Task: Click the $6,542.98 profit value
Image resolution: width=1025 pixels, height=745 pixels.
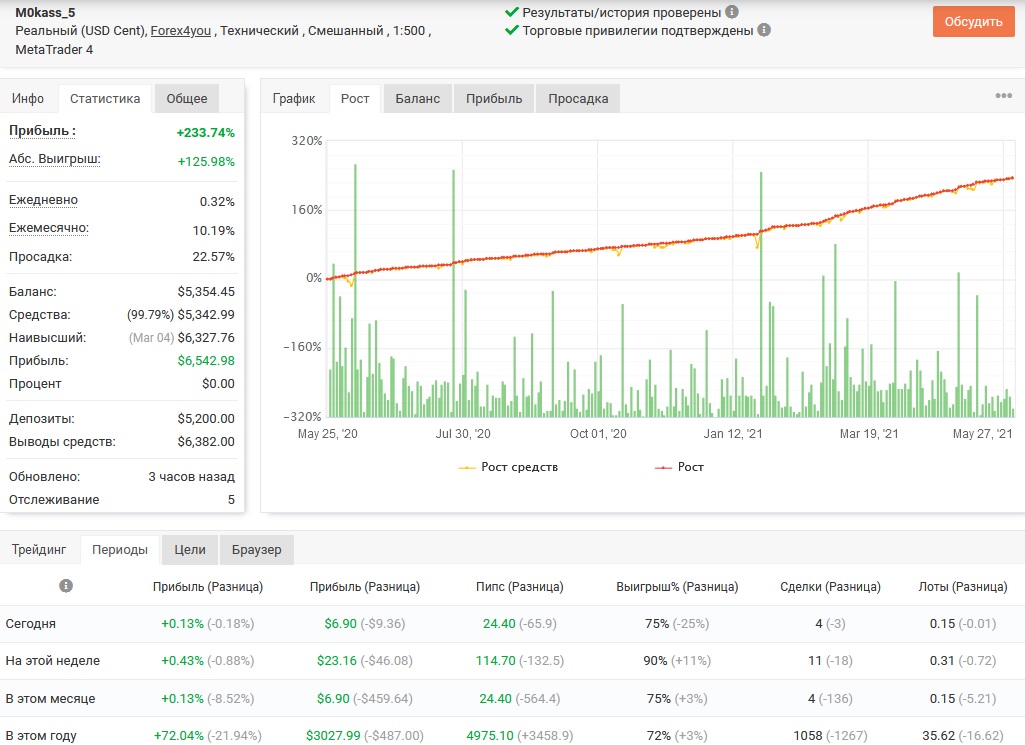Action: coord(206,360)
